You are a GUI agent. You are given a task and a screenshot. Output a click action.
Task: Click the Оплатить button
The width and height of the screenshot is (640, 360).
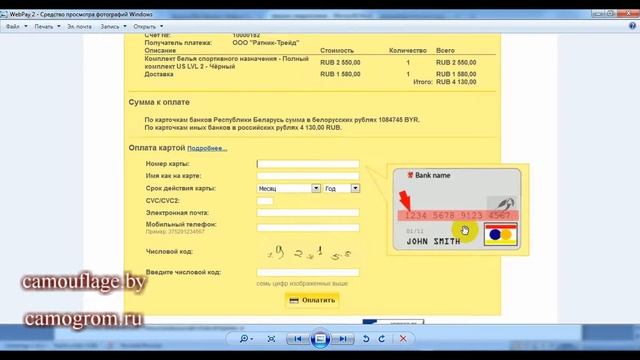[x=312, y=300]
